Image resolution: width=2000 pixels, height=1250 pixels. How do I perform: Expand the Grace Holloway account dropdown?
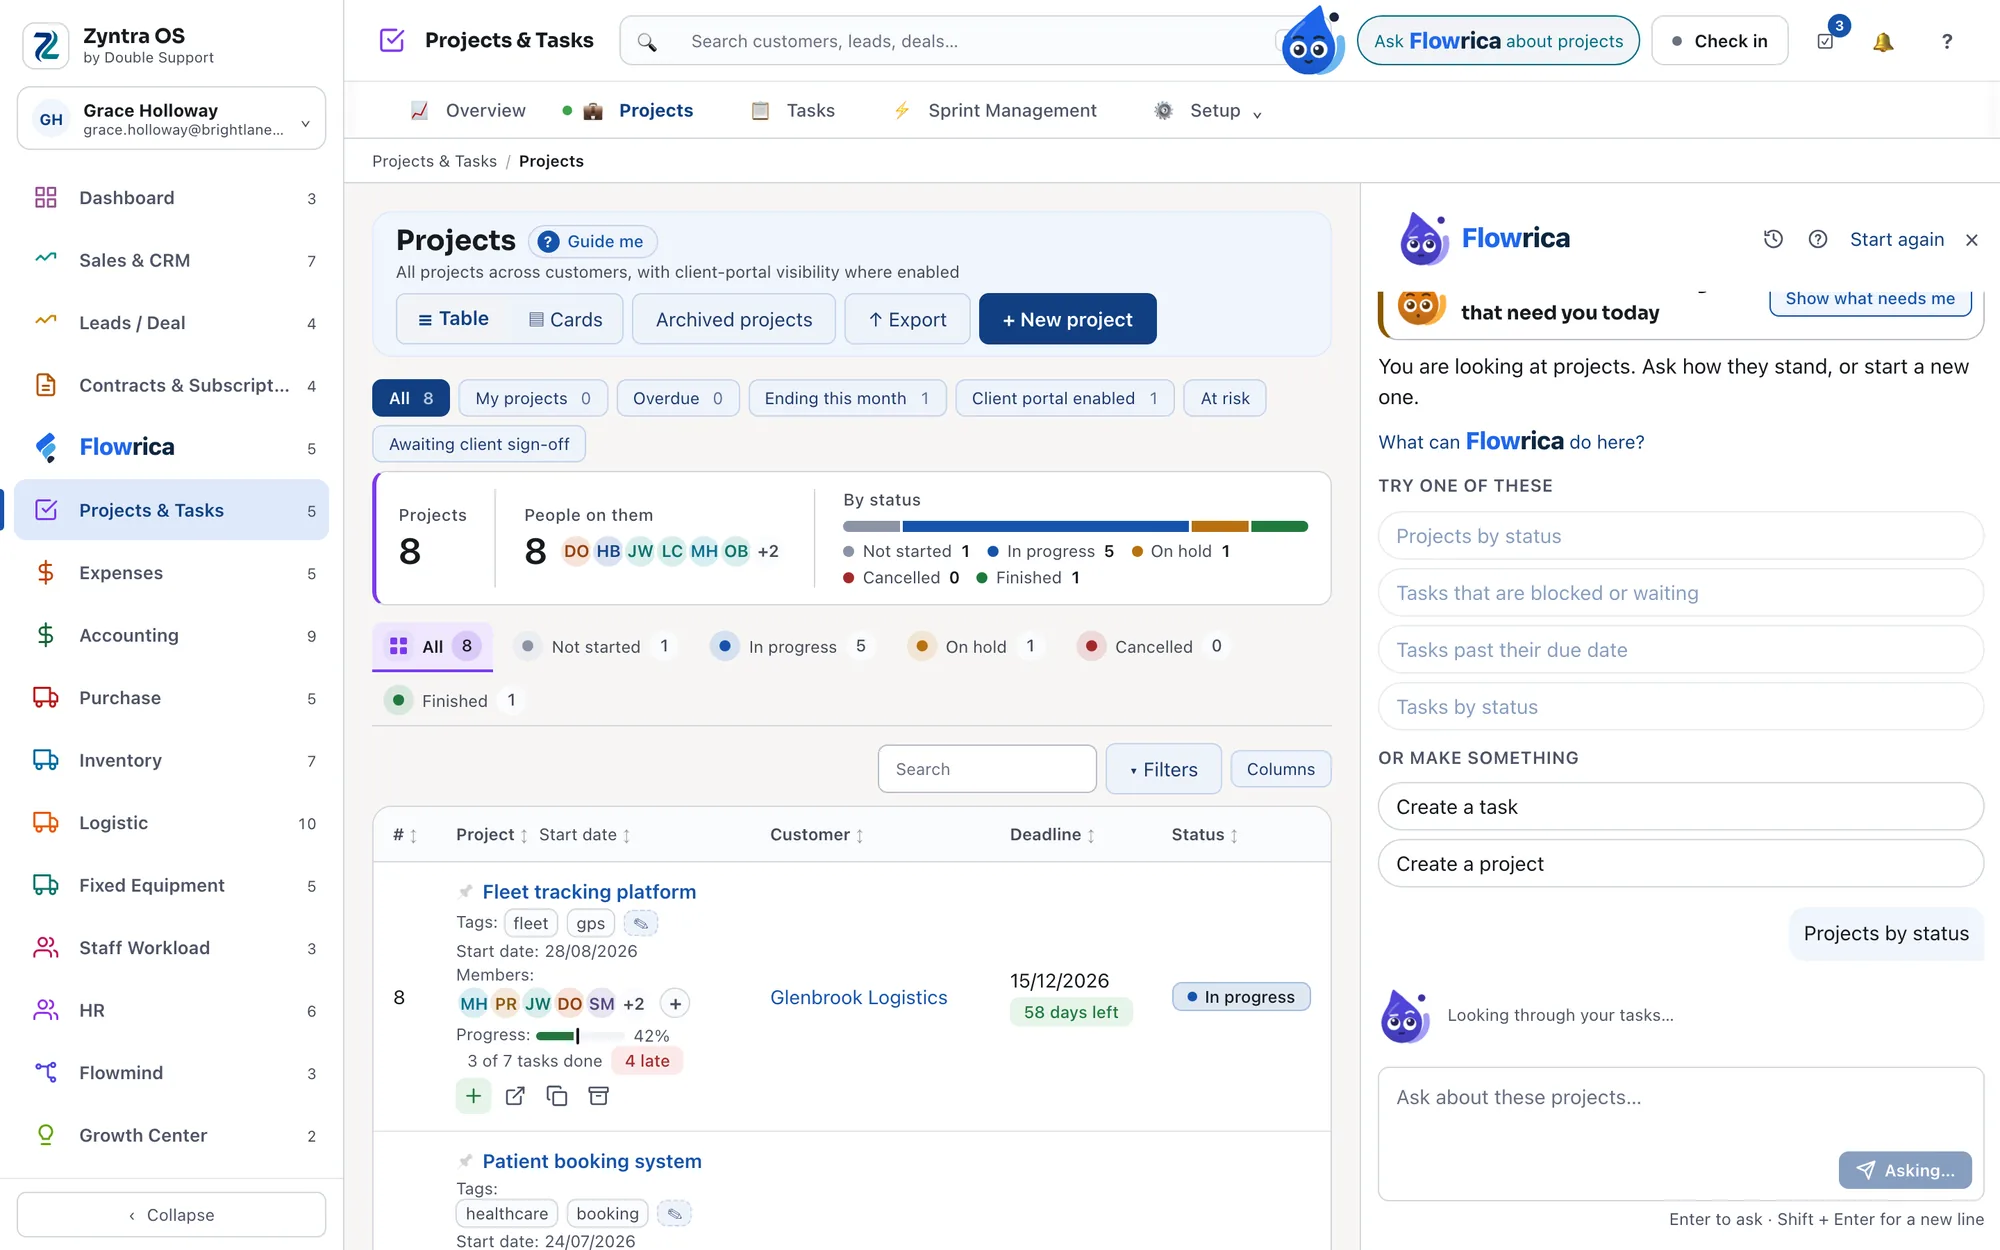coord(172,119)
